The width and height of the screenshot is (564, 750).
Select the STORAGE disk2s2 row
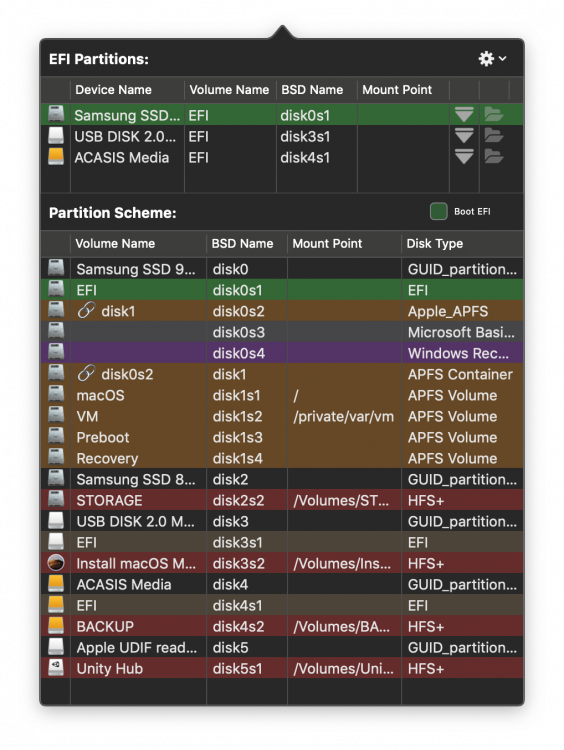pos(282,500)
